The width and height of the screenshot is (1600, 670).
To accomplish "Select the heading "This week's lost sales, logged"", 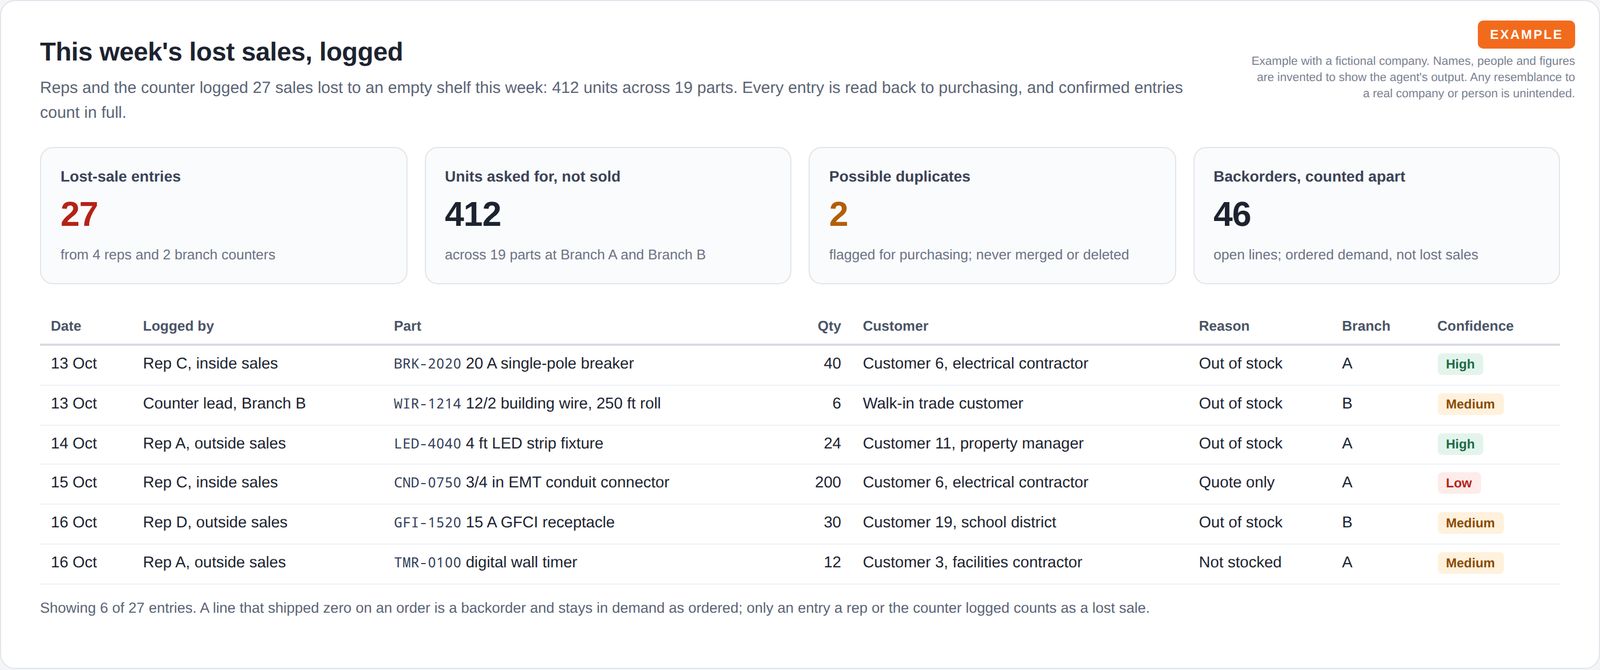I will coord(221,52).
